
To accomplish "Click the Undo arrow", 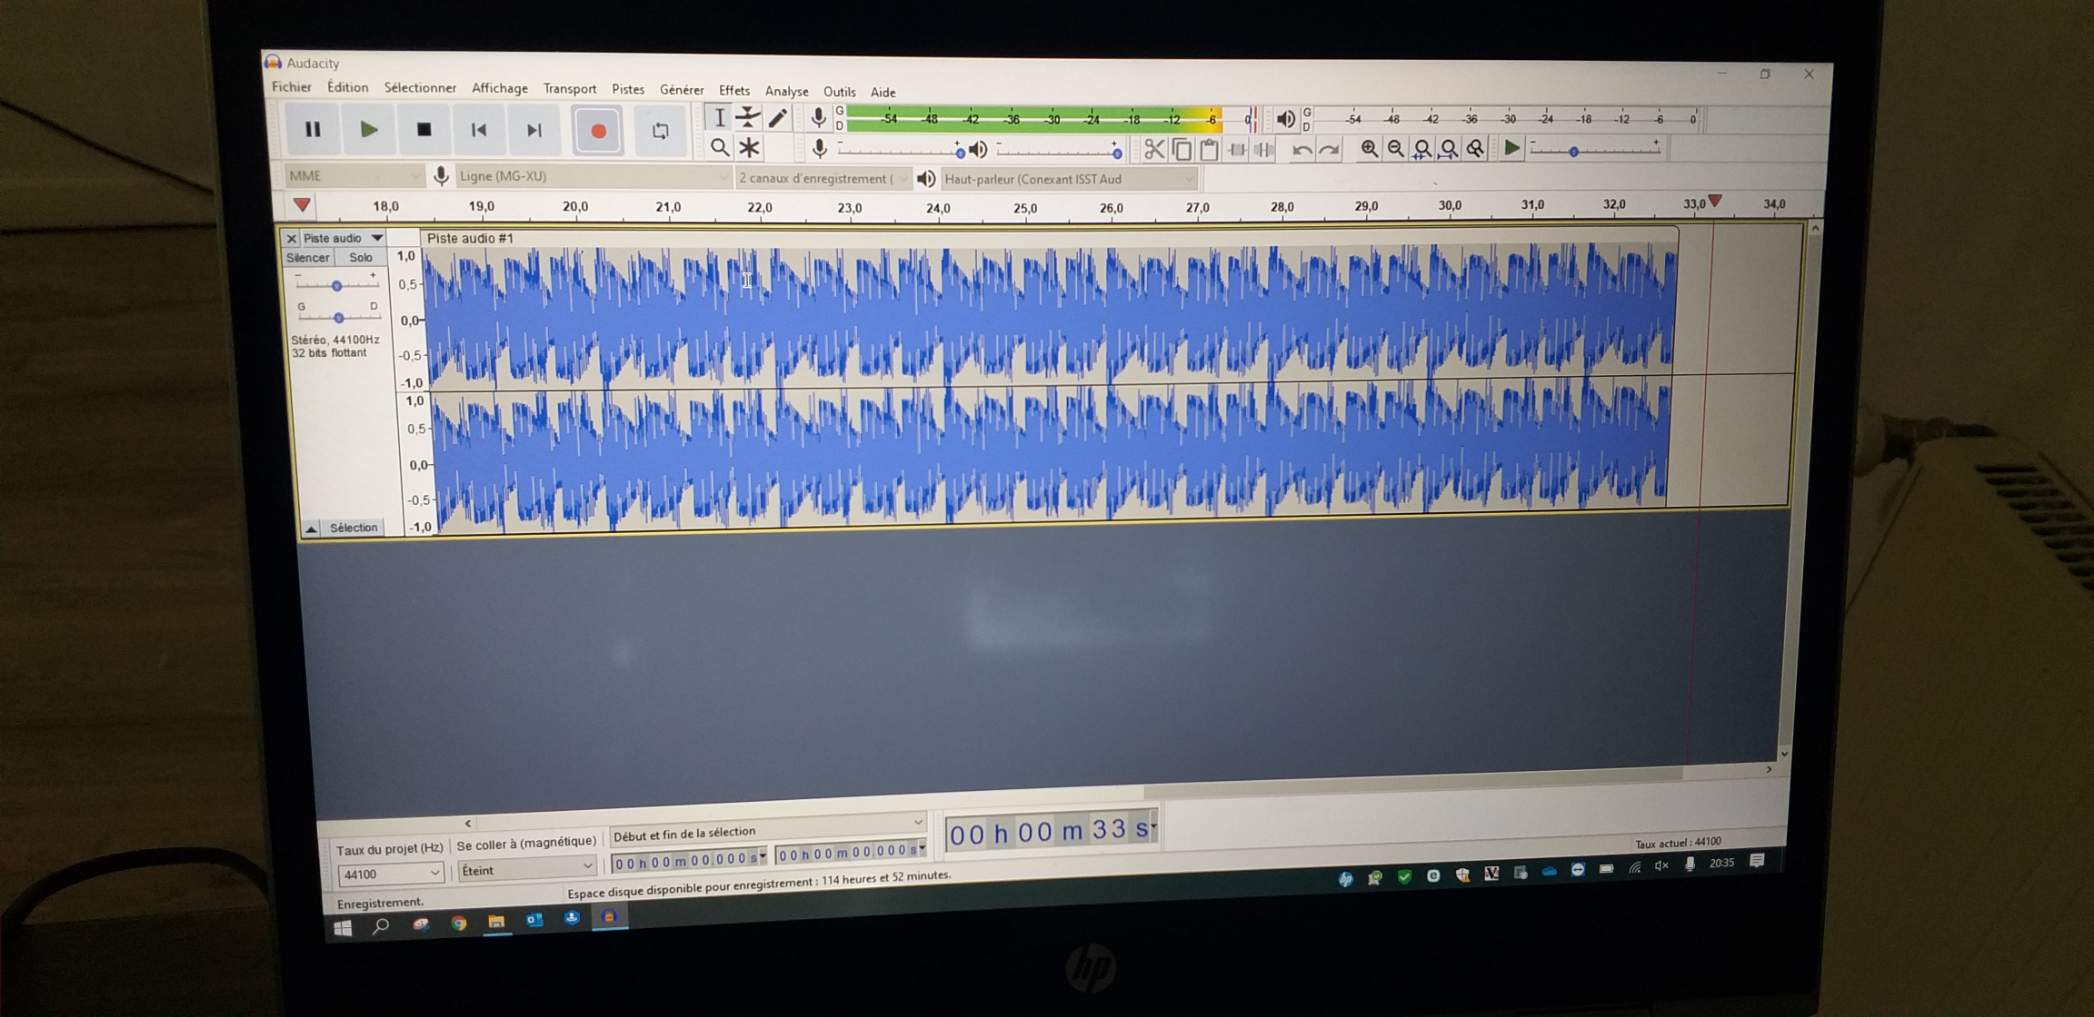I will pyautogui.click(x=1301, y=150).
